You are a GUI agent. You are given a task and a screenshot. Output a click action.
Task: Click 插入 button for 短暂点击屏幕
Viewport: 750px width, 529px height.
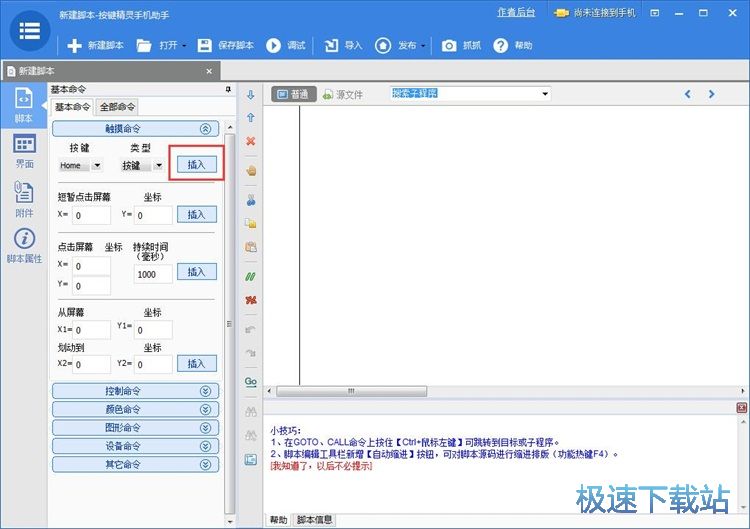[x=197, y=214]
